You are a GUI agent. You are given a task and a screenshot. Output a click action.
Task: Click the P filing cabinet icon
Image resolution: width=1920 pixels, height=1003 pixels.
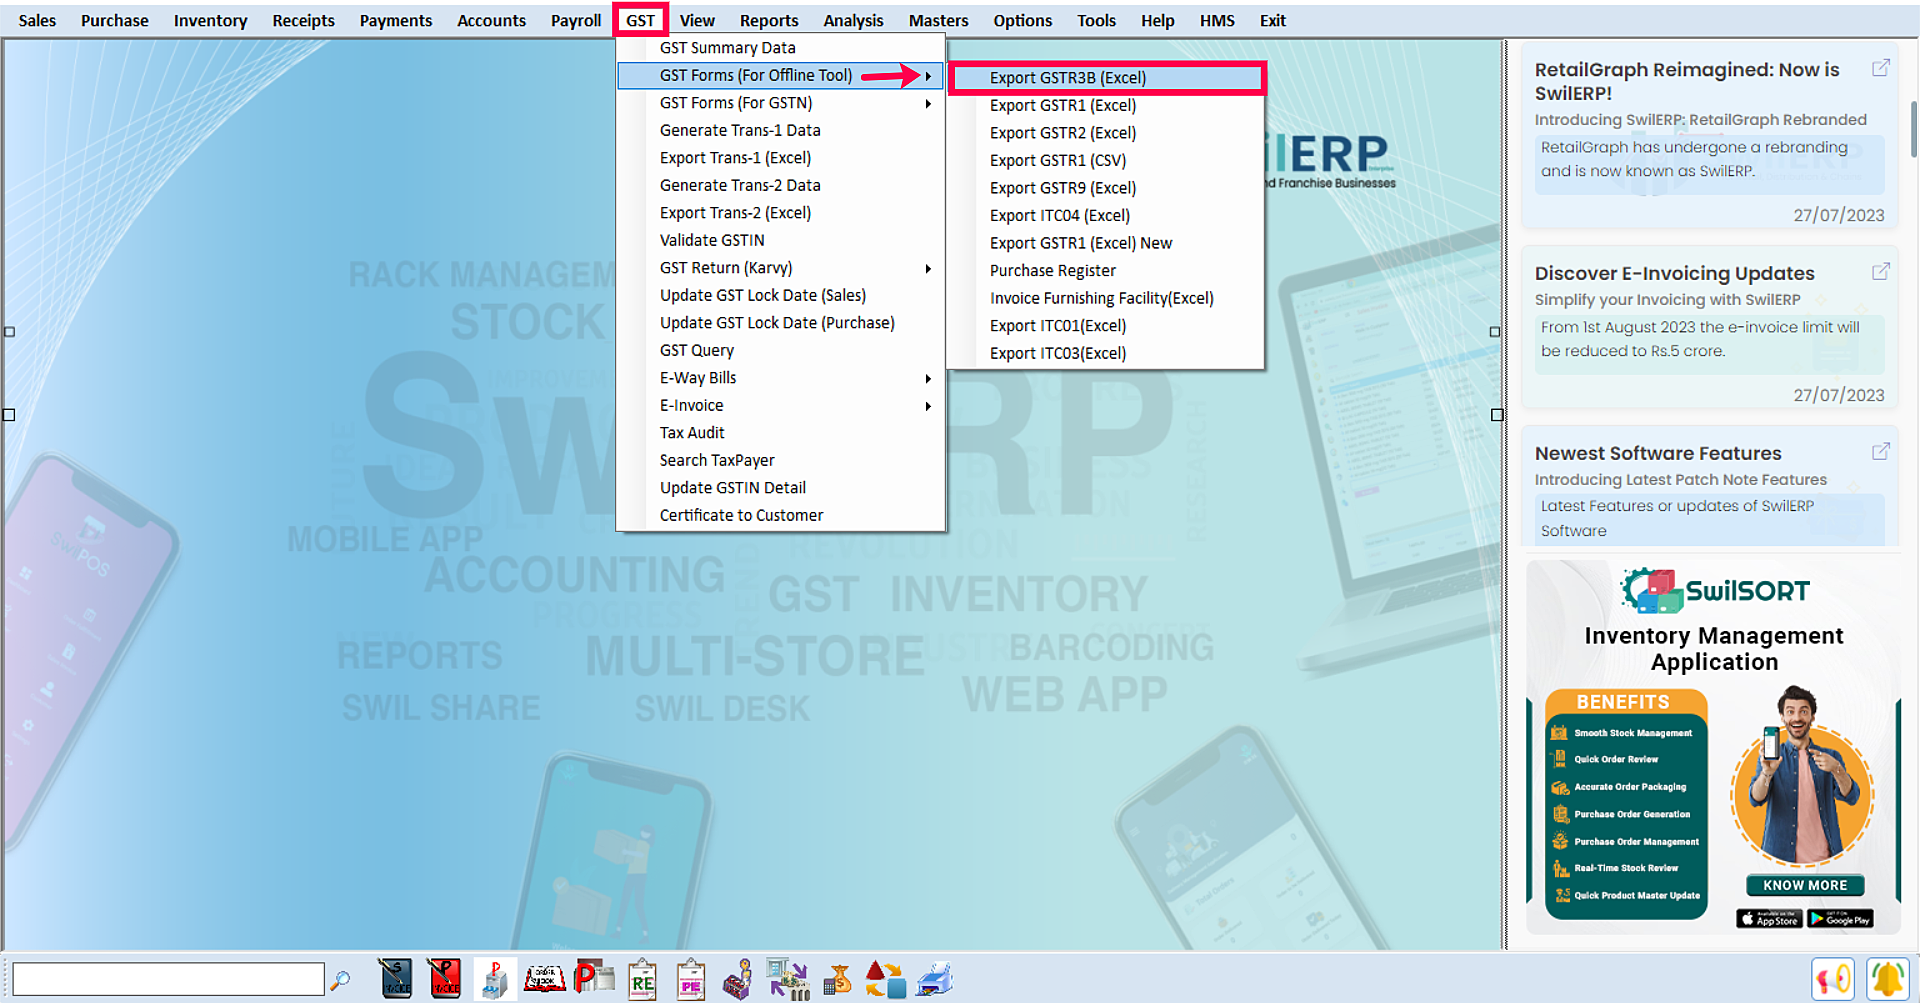(495, 979)
